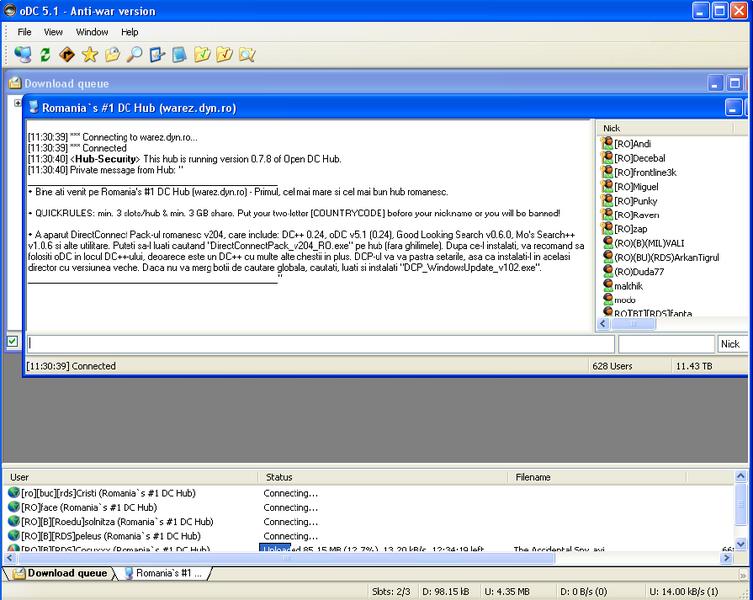753x600 pixels.
Task: Click the user icon beside [RO]Punky
Action: click(607, 200)
